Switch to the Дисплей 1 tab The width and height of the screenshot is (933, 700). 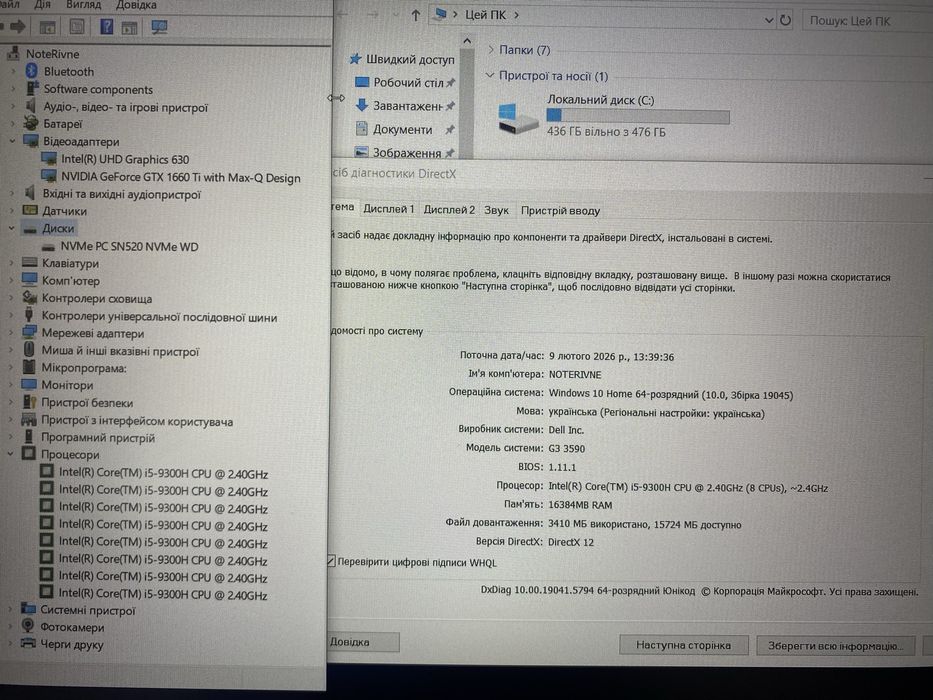389,209
